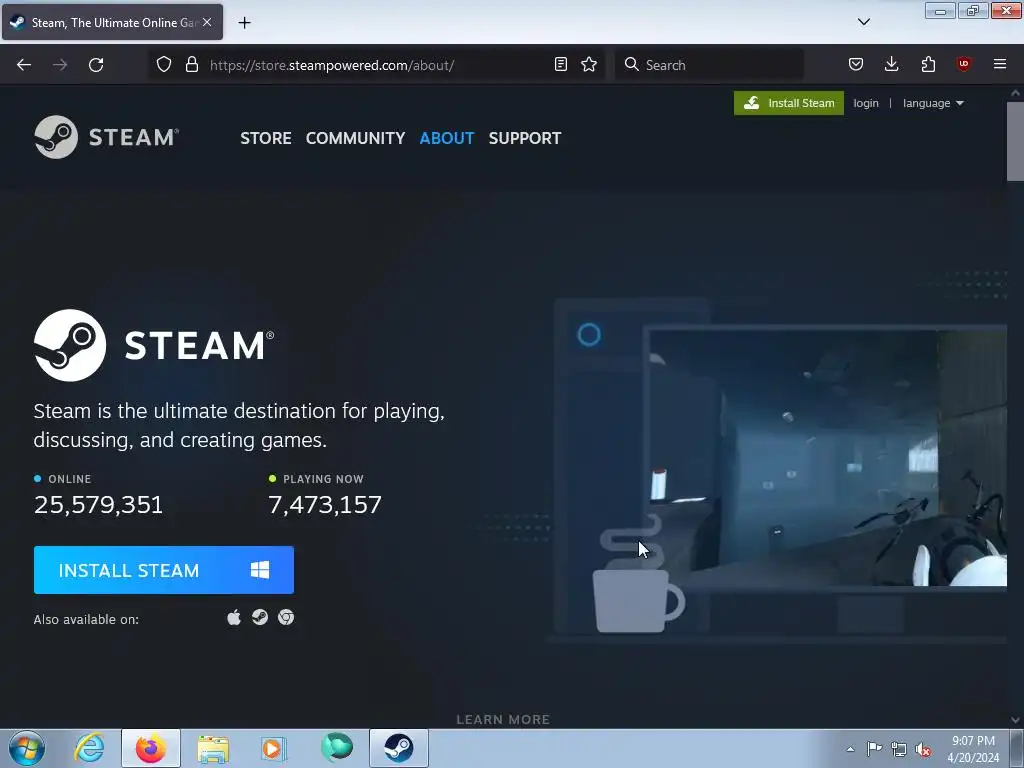Click the LEARN MORE link at the bottom
Image resolution: width=1024 pixels, height=768 pixels.
503,719
